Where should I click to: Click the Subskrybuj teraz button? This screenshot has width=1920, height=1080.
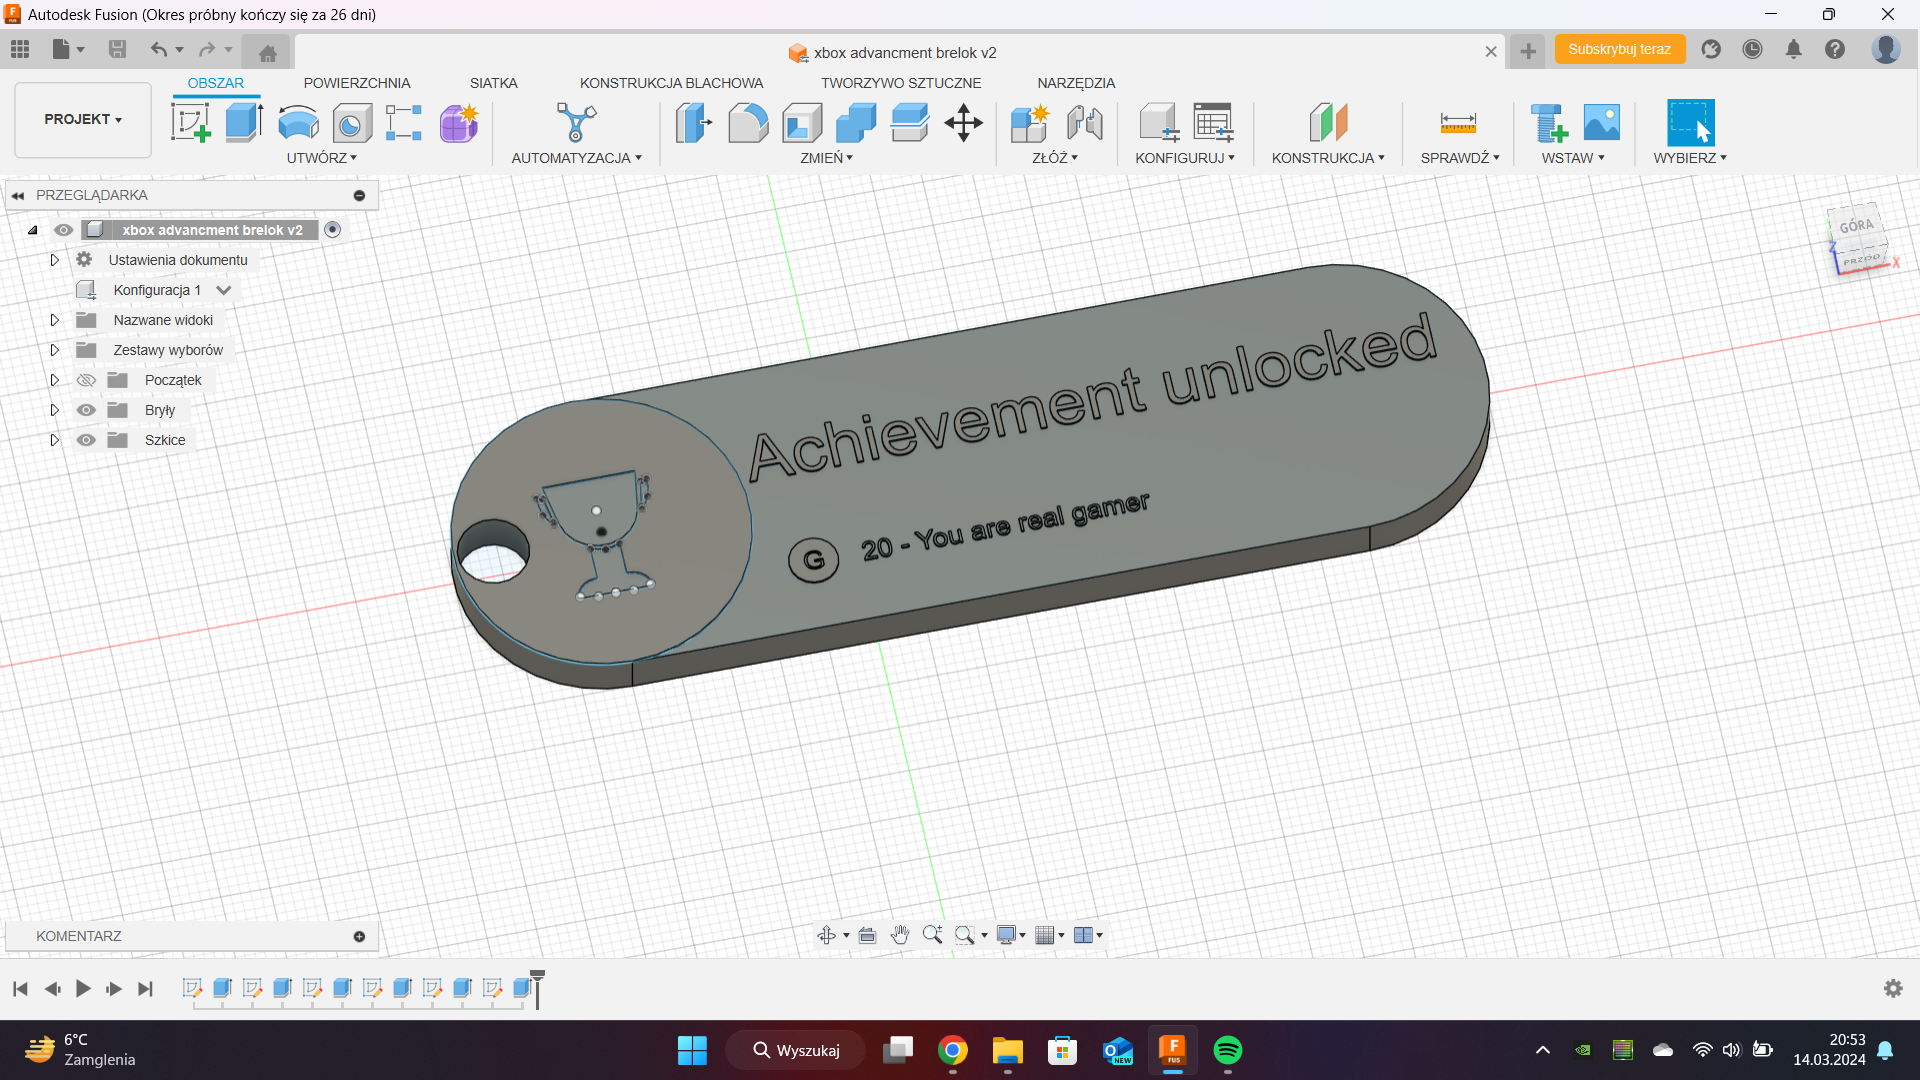pos(1619,49)
